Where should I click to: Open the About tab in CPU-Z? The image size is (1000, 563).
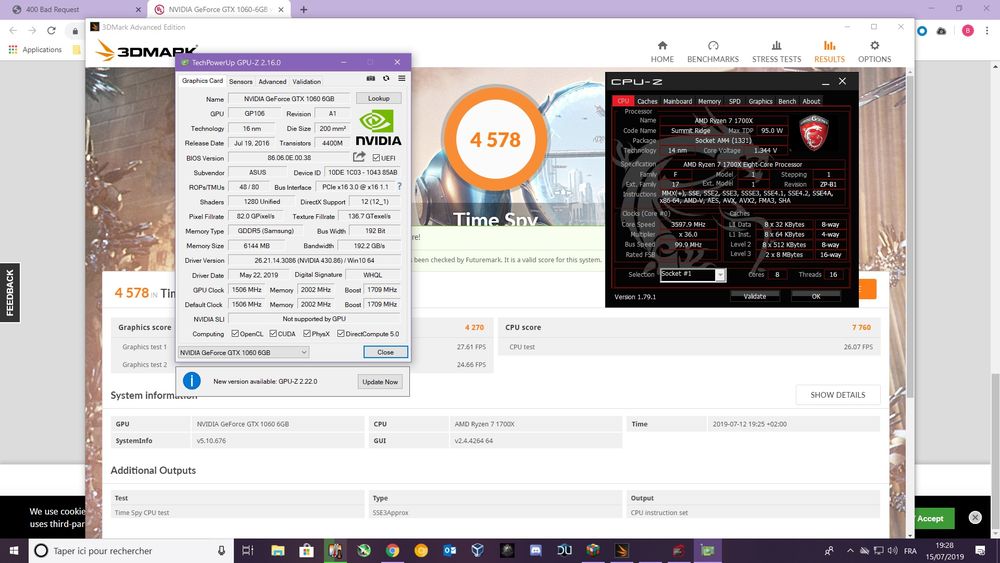[x=811, y=101]
